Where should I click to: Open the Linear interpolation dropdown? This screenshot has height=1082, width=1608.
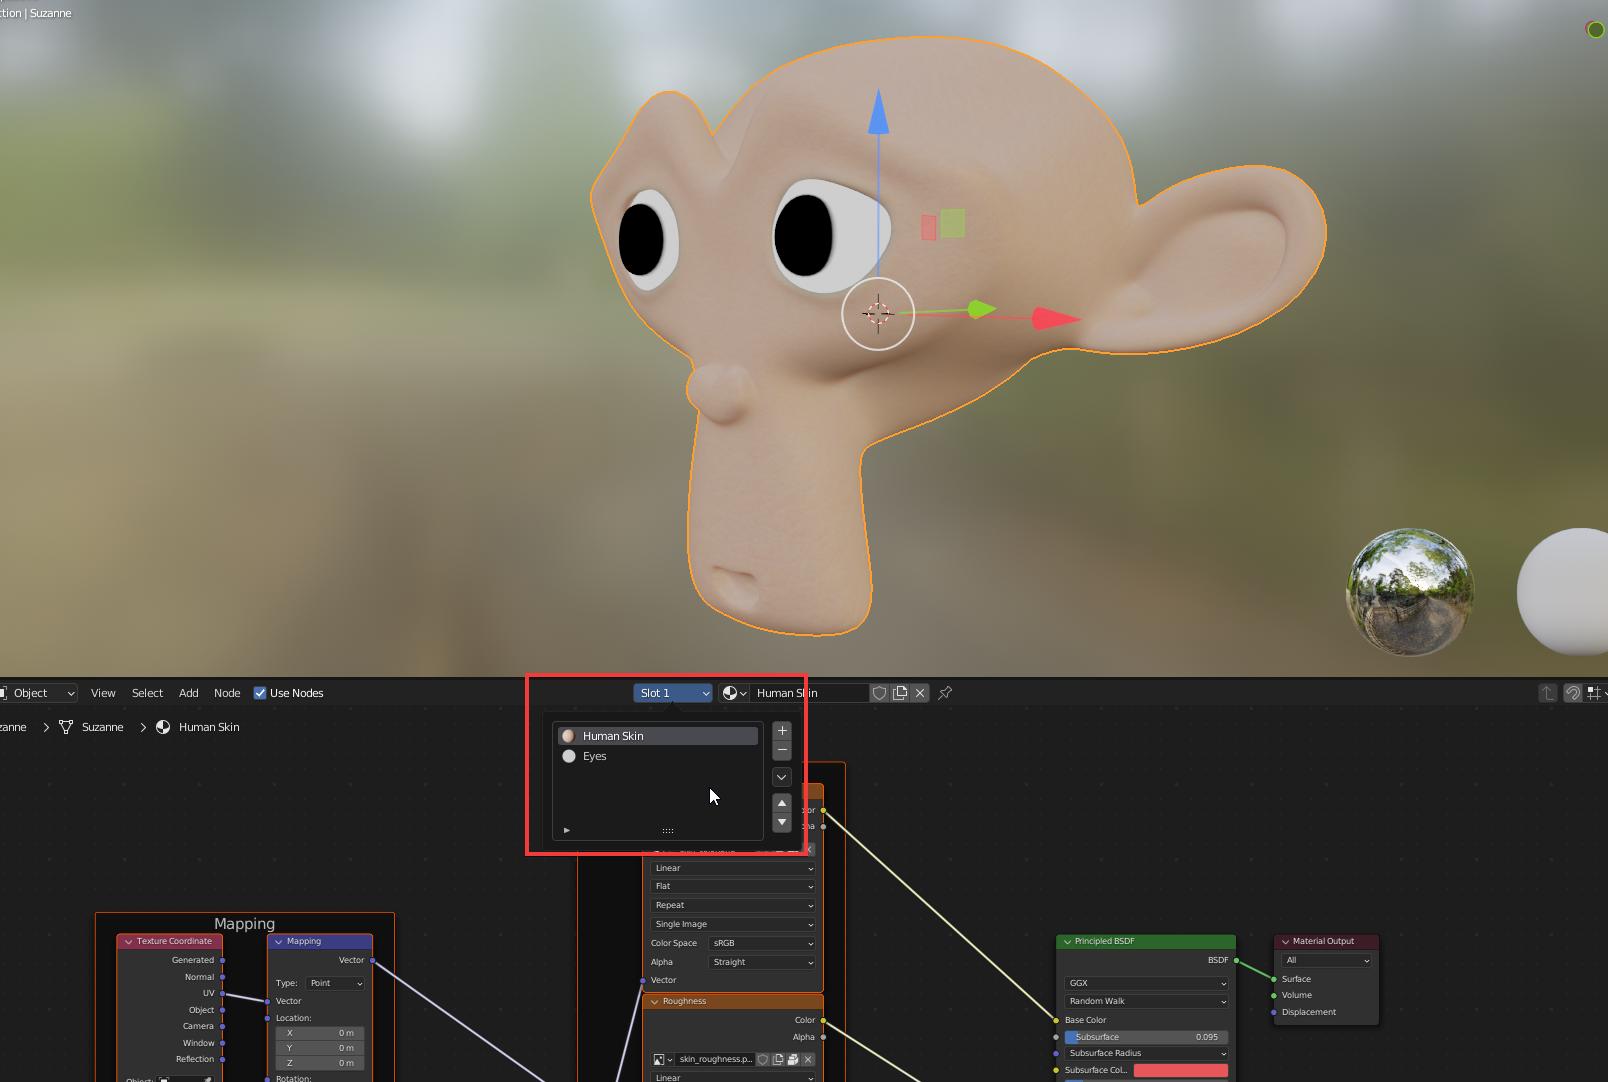[x=733, y=868]
